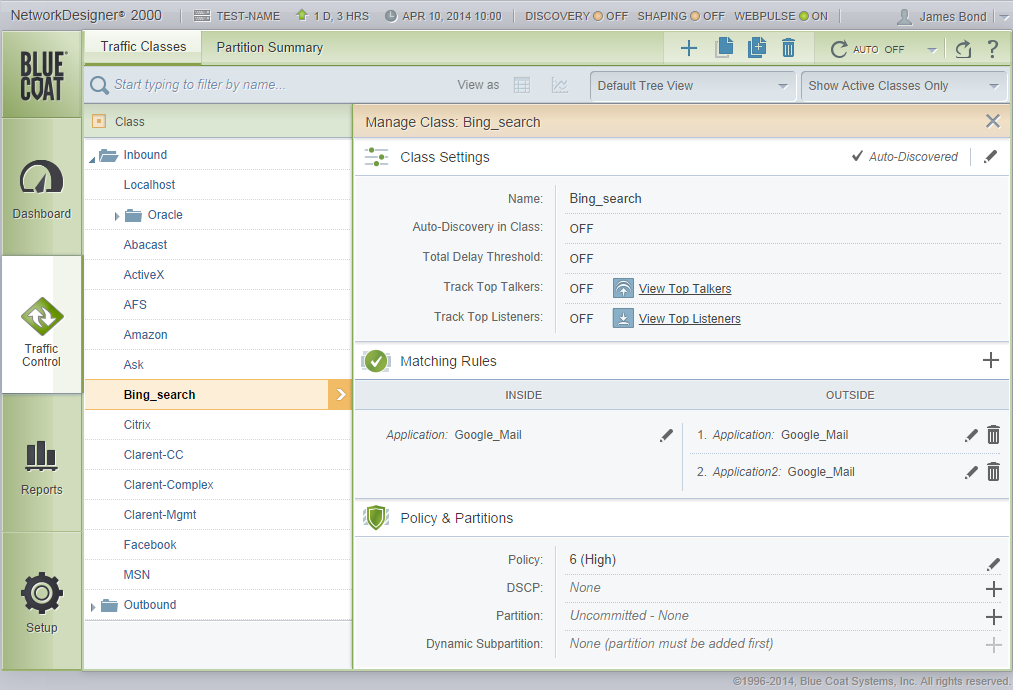Click the View Top Listeners link

tap(689, 319)
